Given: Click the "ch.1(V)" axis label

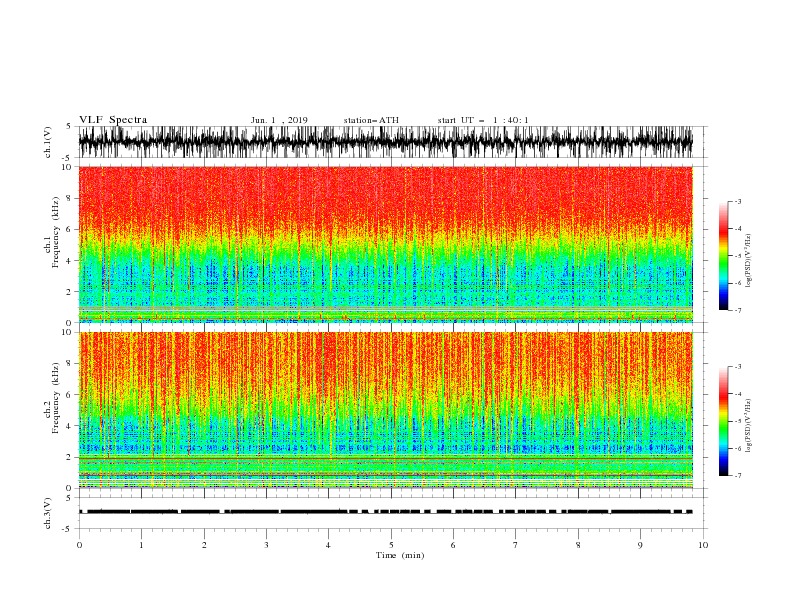Looking at the screenshot, I should pyautogui.click(x=48, y=142).
